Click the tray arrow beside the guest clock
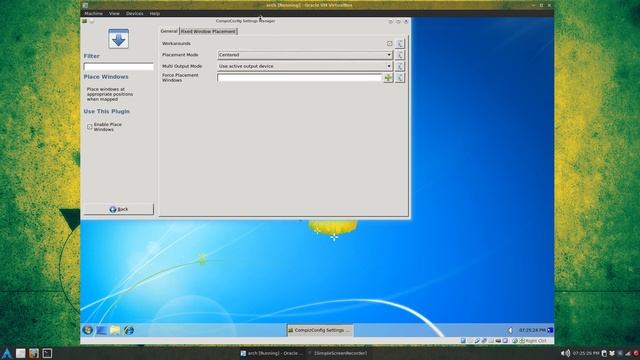This screenshot has height=360, width=640. pyautogui.click(x=510, y=330)
